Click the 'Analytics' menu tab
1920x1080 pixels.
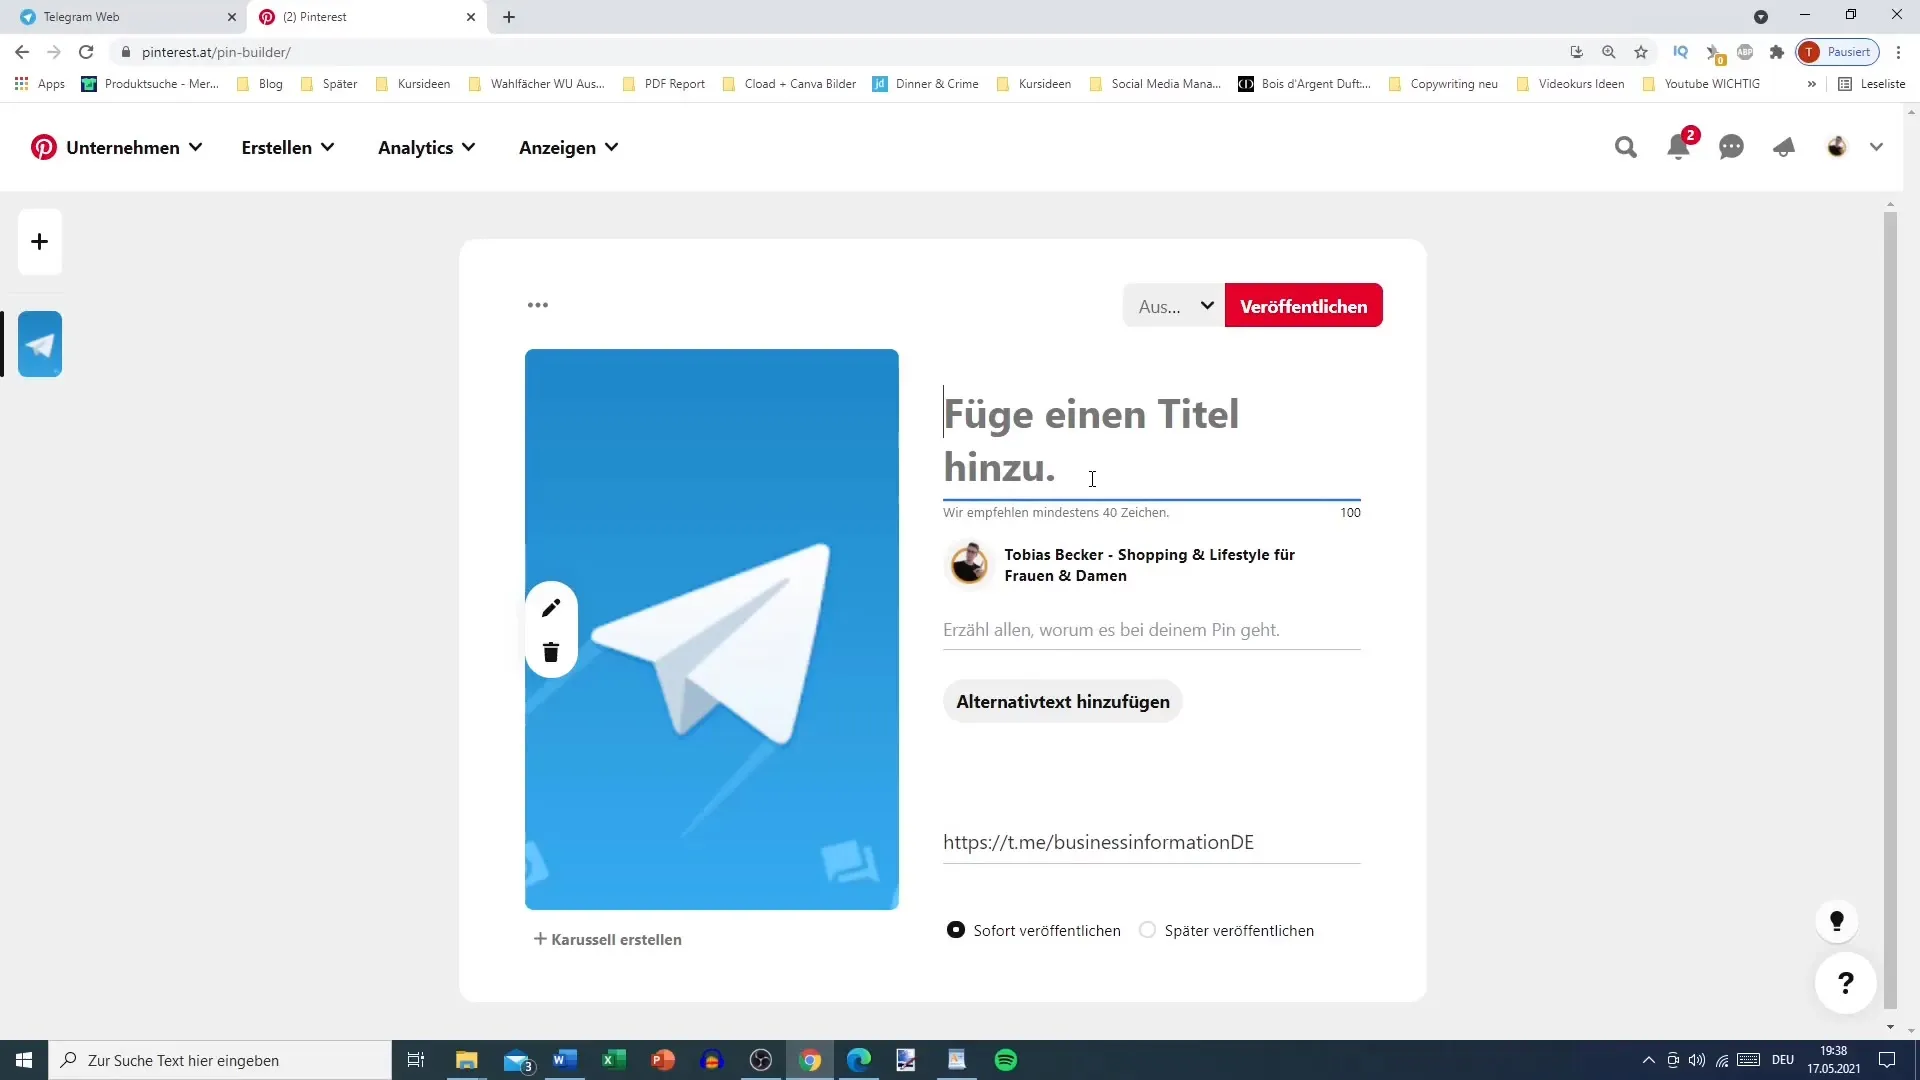point(415,146)
